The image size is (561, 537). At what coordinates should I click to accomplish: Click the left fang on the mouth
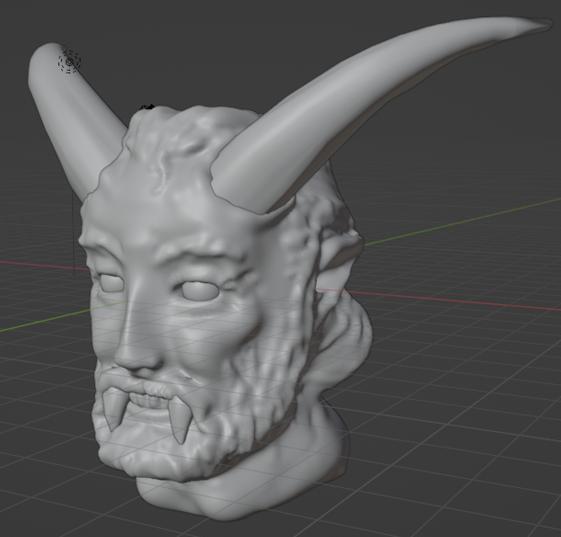pyautogui.click(x=114, y=409)
